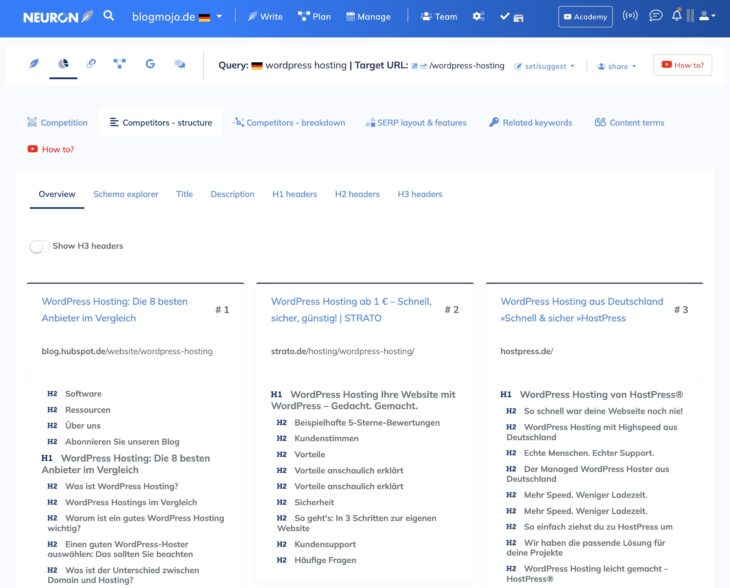
Task: Select the Title sub-tab
Action: click(x=184, y=194)
